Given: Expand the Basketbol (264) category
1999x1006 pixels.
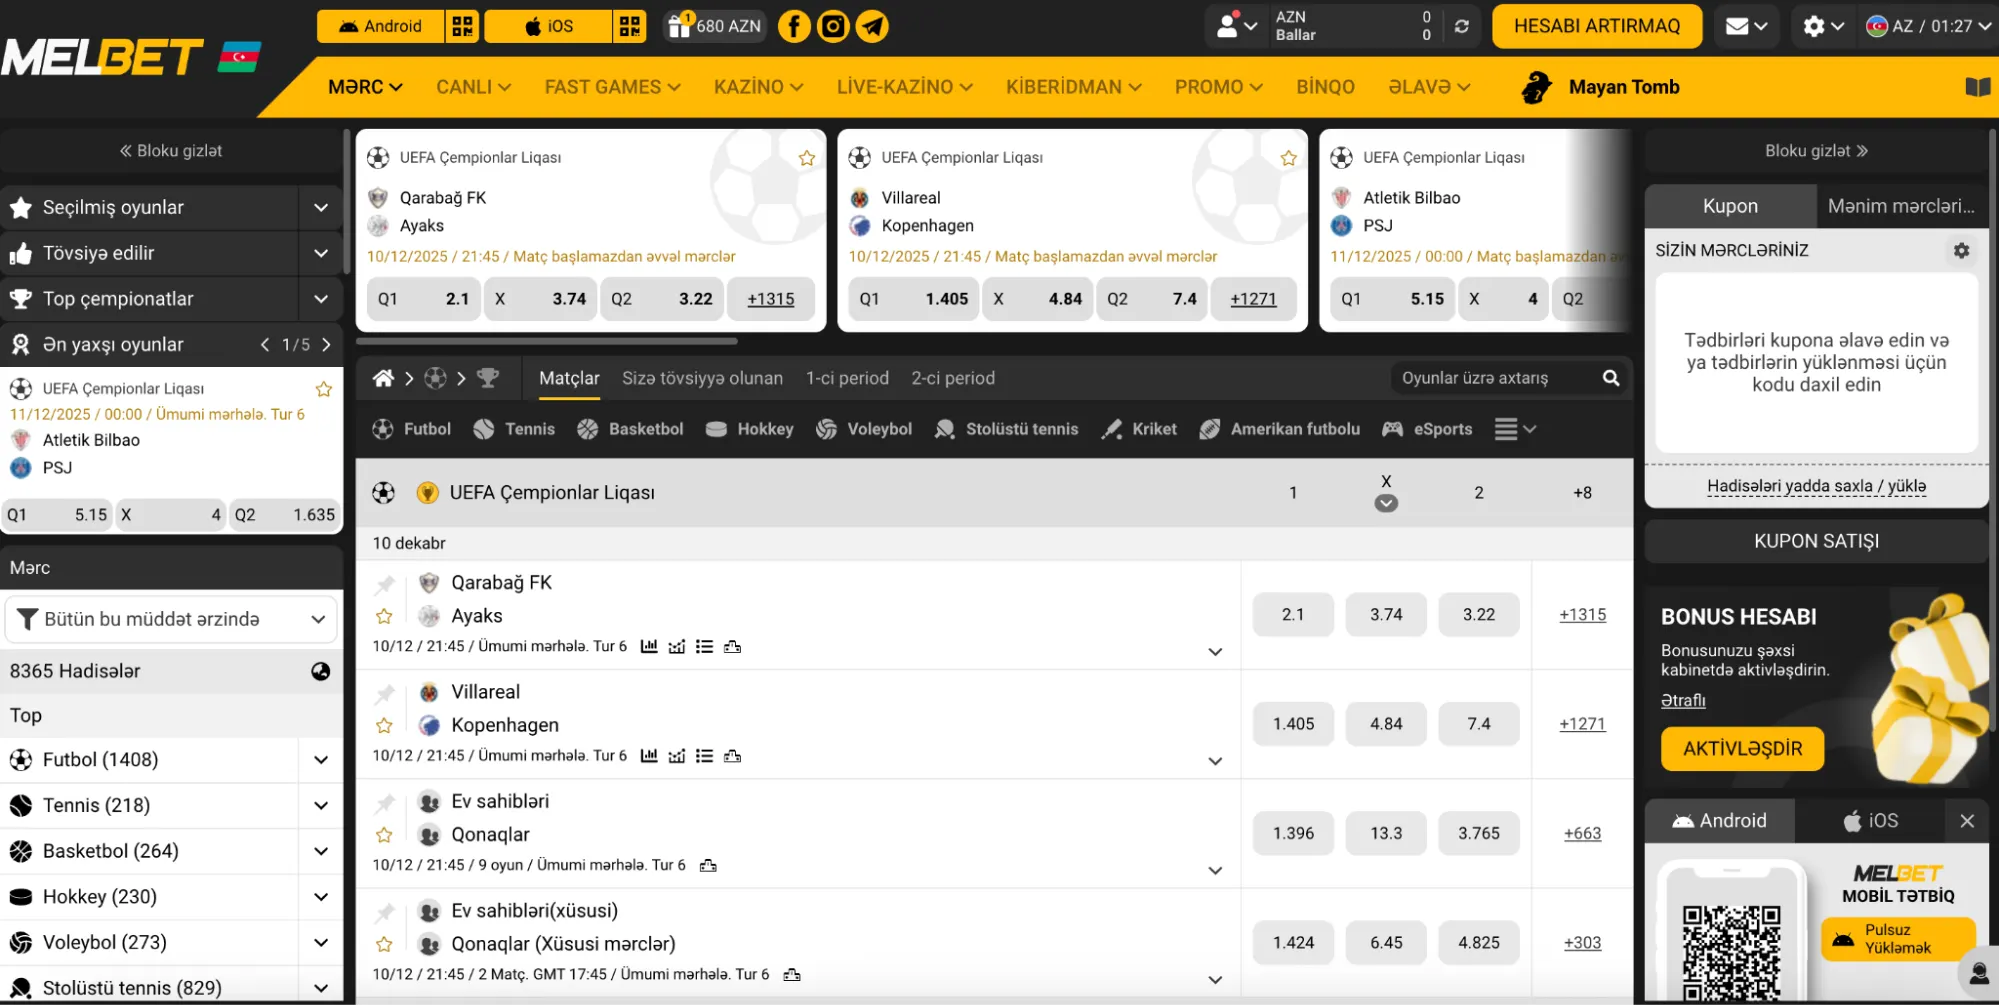Looking at the screenshot, I should [320, 851].
